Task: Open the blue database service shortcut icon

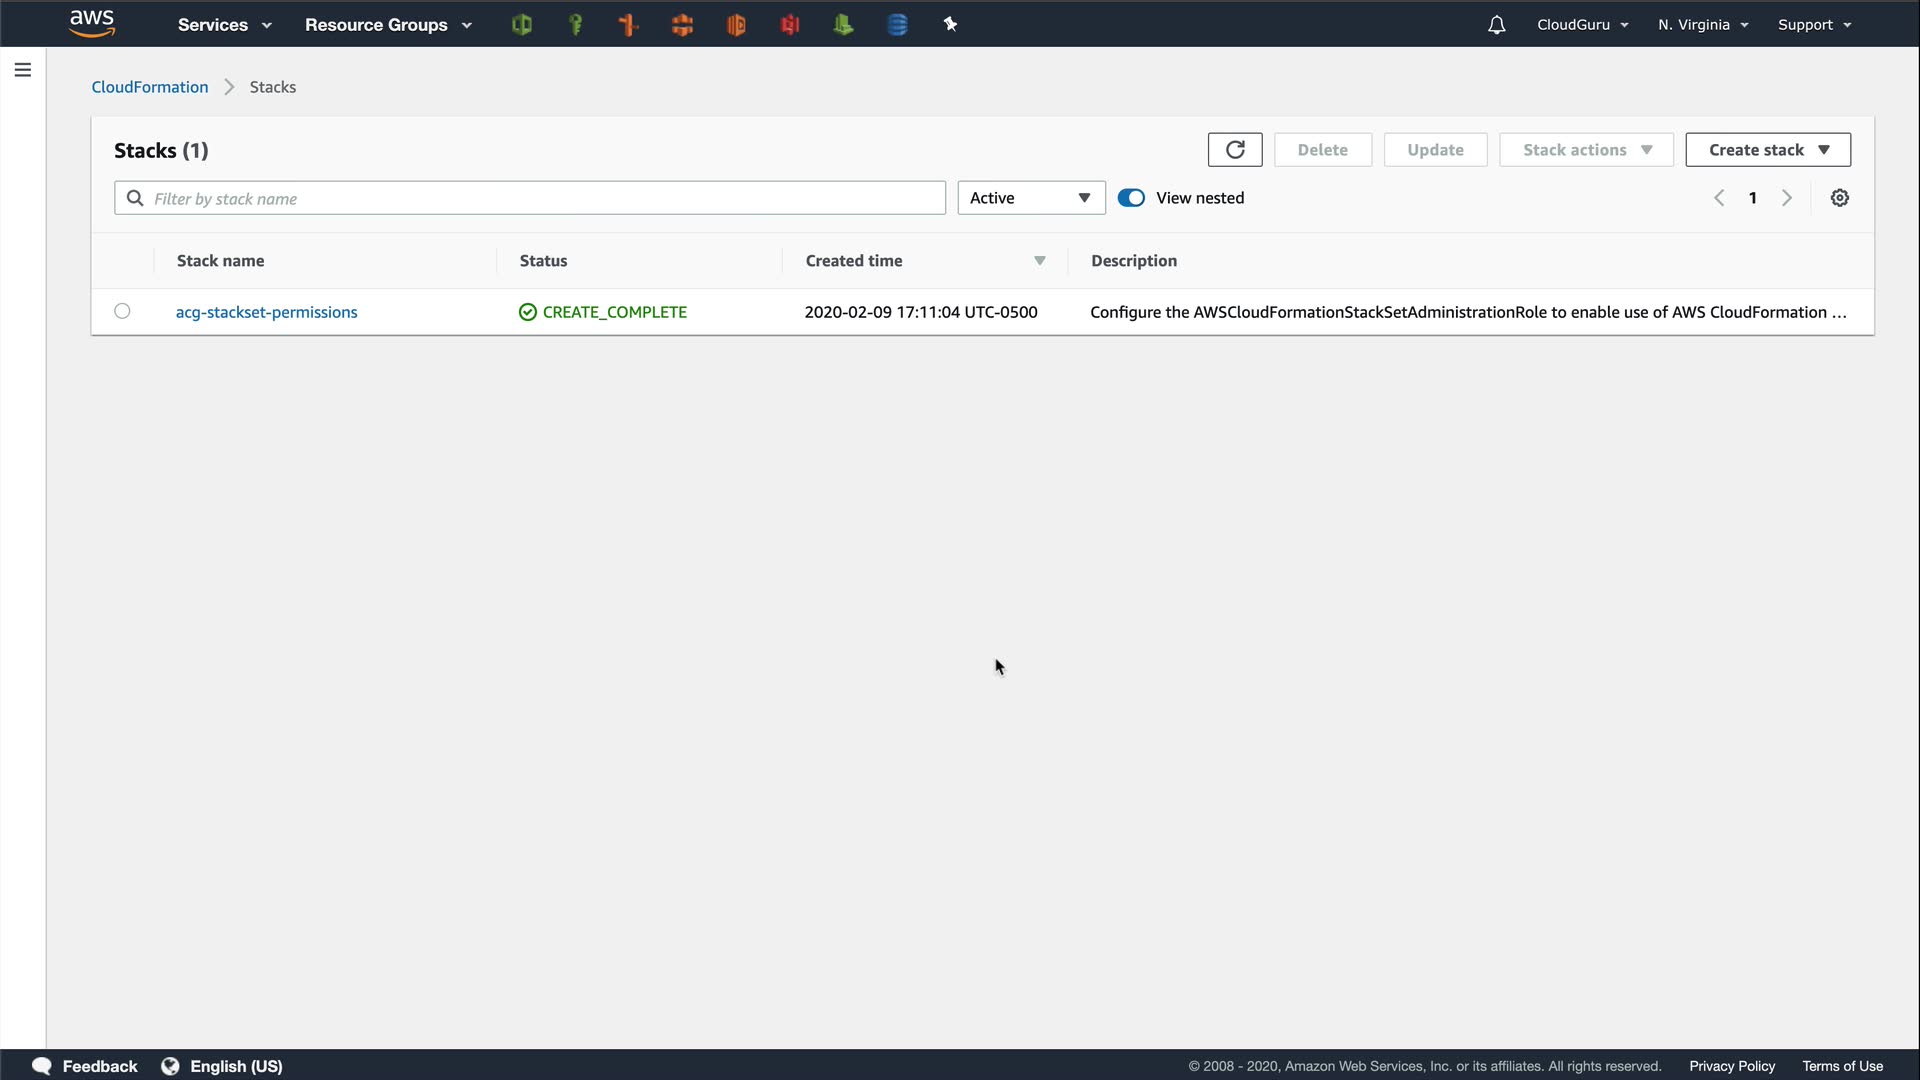Action: point(897,25)
